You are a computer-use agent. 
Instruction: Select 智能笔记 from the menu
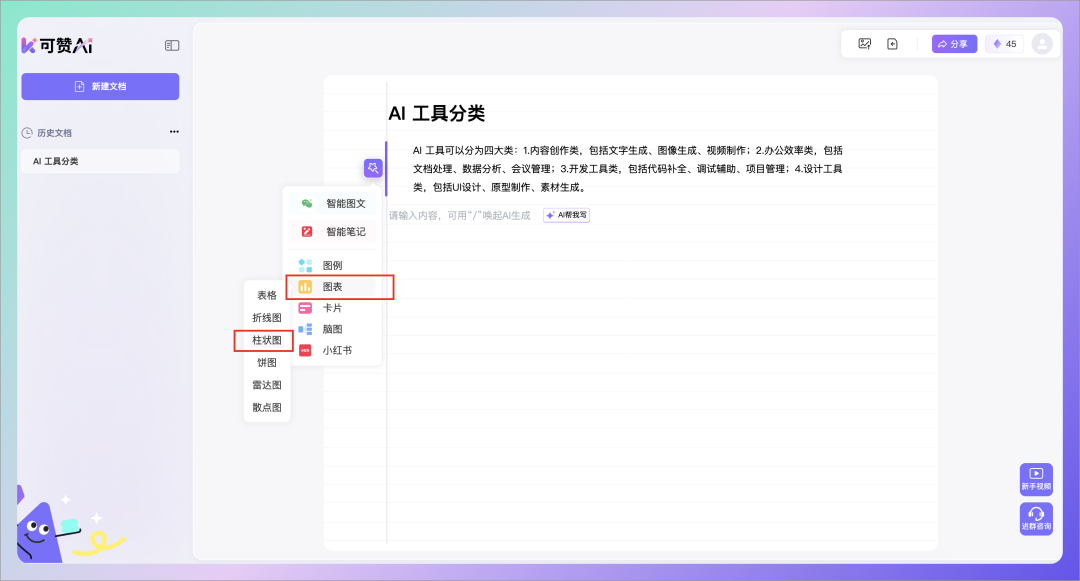click(x=333, y=232)
